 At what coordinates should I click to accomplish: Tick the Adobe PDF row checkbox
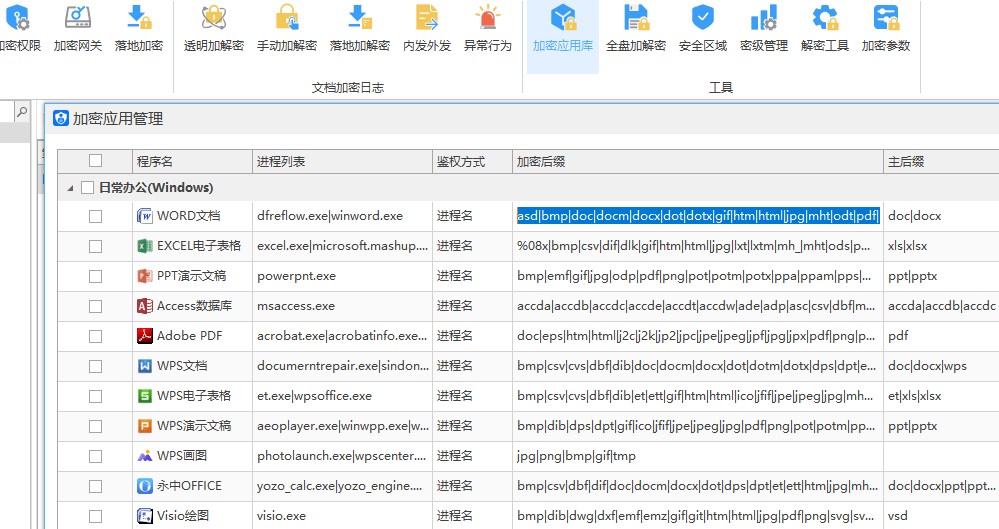click(x=95, y=336)
